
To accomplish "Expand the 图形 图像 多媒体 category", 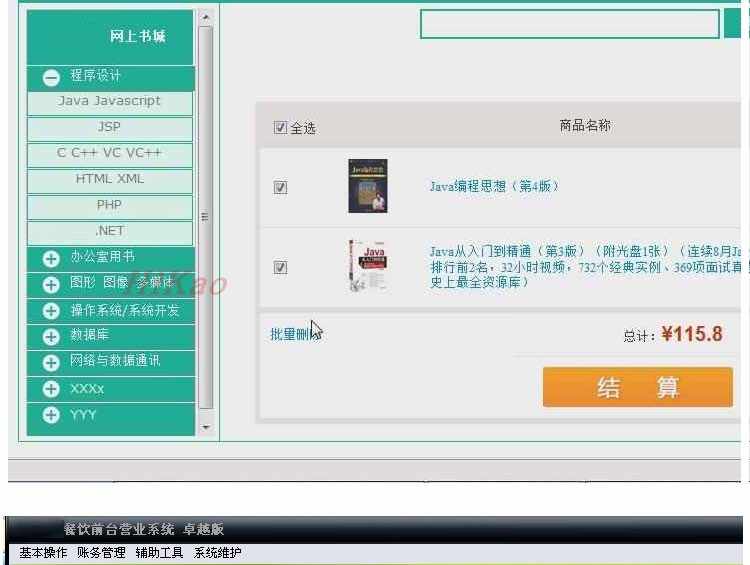I will [51, 285].
